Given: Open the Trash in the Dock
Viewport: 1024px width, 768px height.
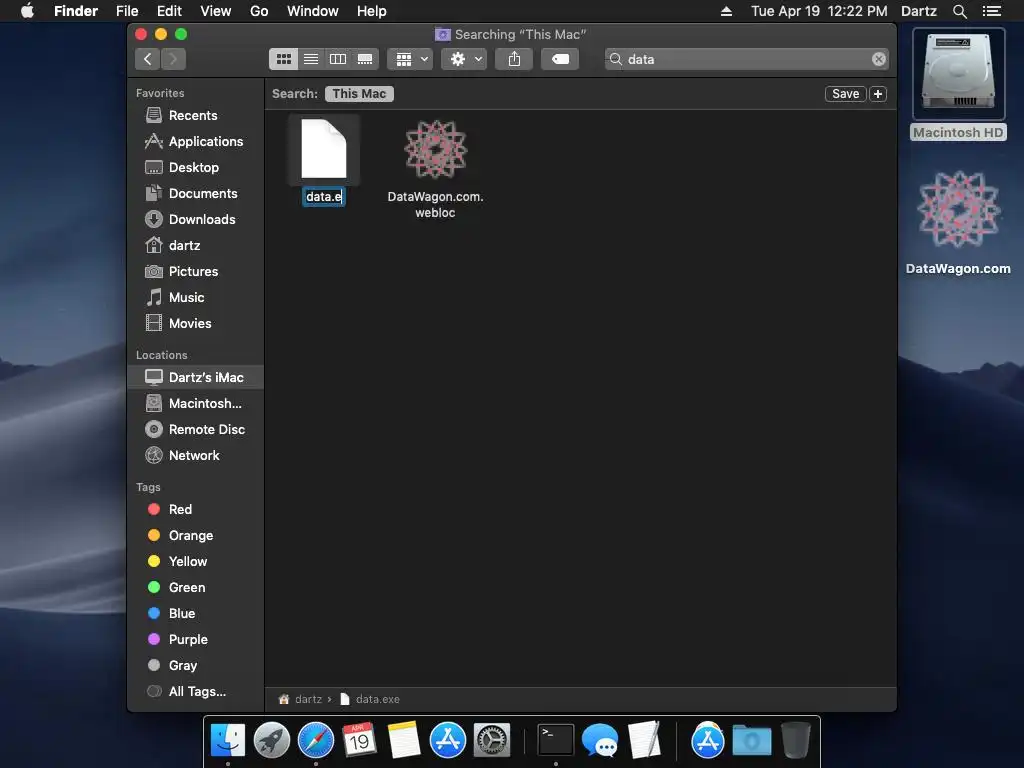Looking at the screenshot, I should [795, 741].
